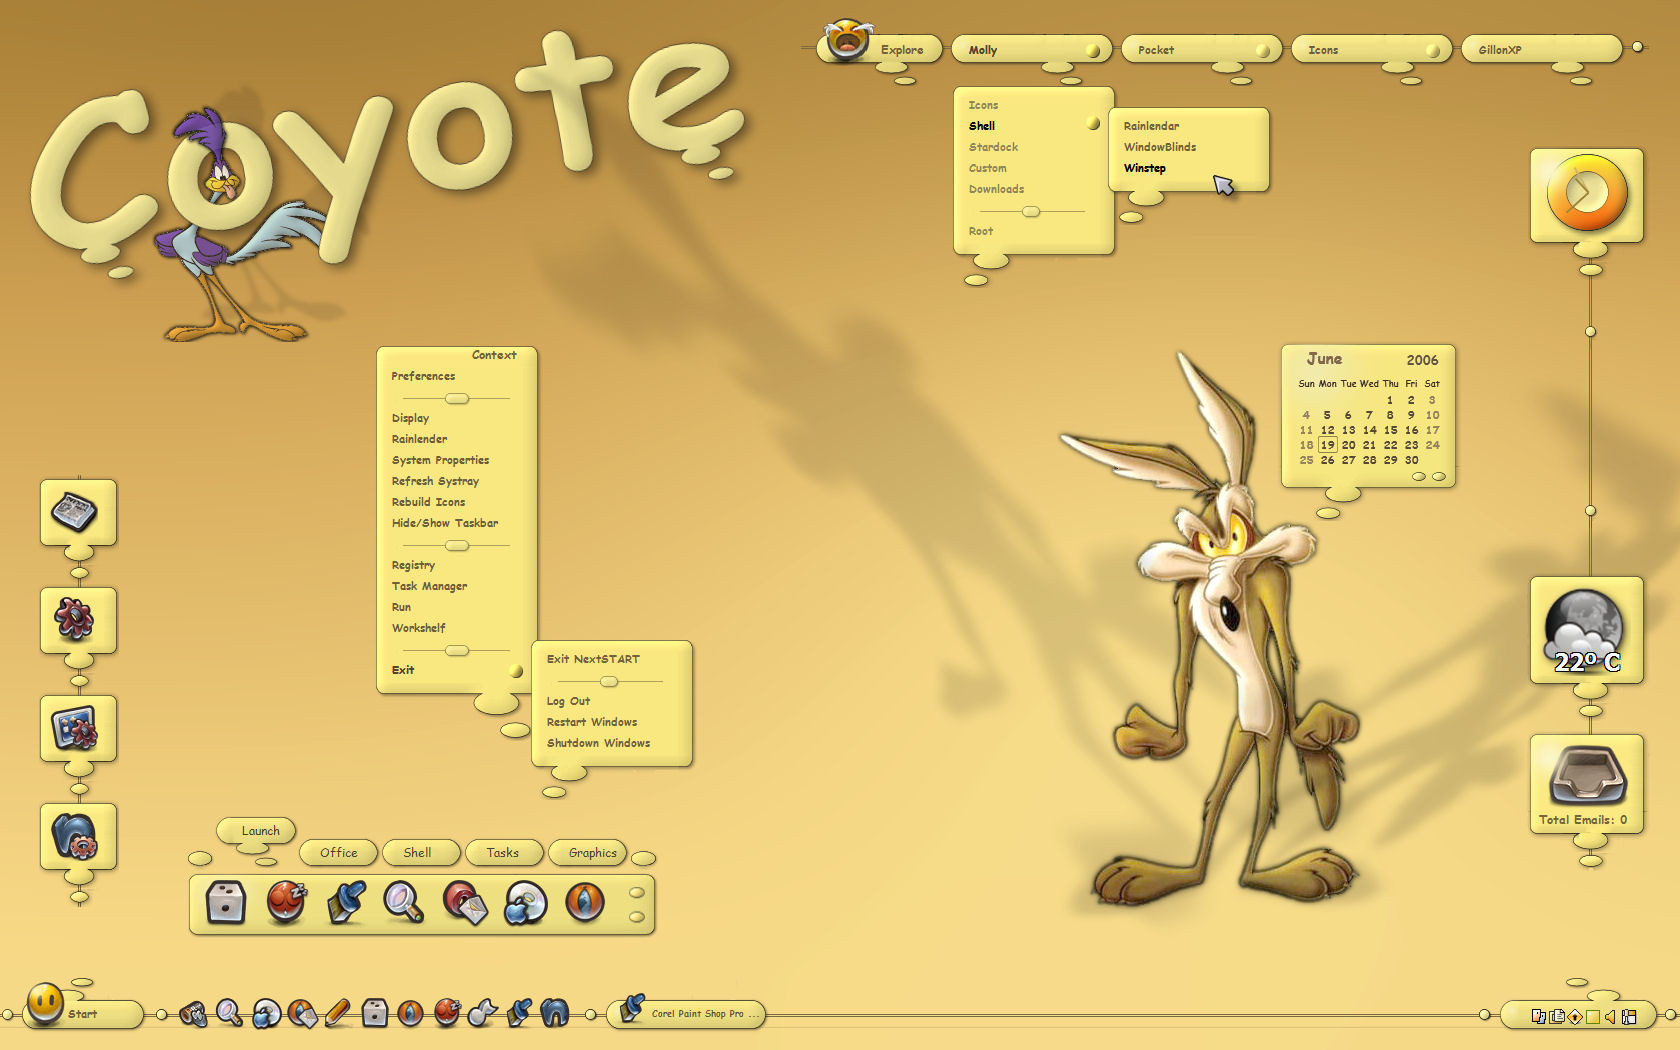Launch the Apple CD disc icon in taskbar
Image resolution: width=1680 pixels, height=1050 pixels.
coord(266,1013)
